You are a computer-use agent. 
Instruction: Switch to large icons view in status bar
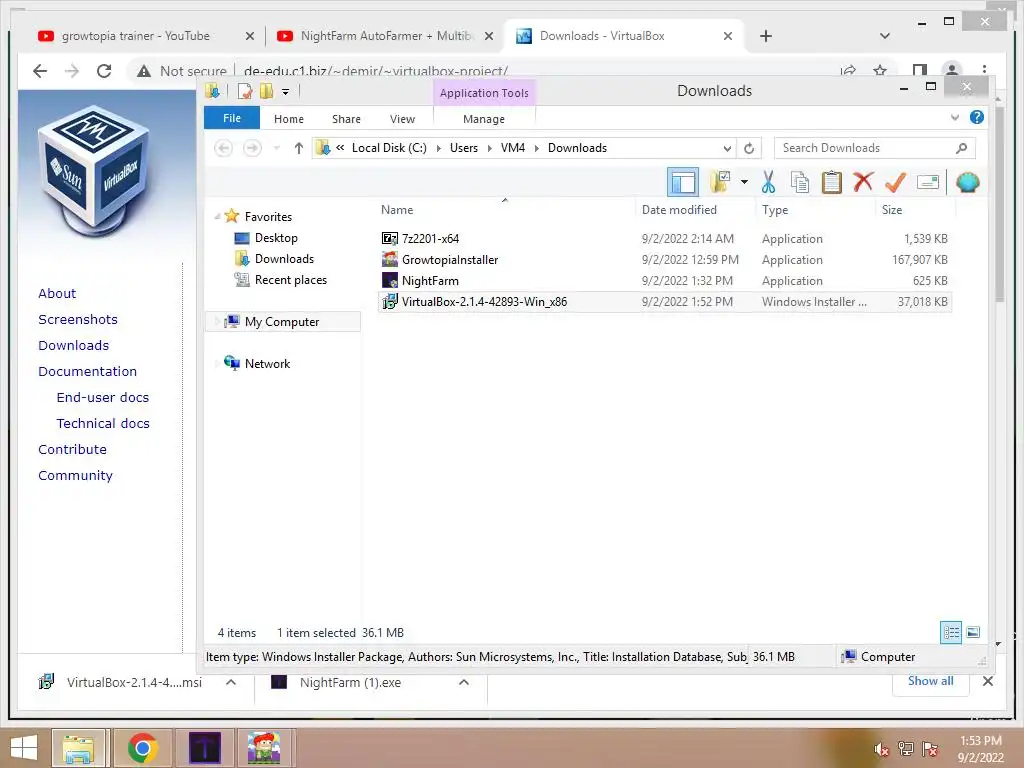tap(973, 632)
